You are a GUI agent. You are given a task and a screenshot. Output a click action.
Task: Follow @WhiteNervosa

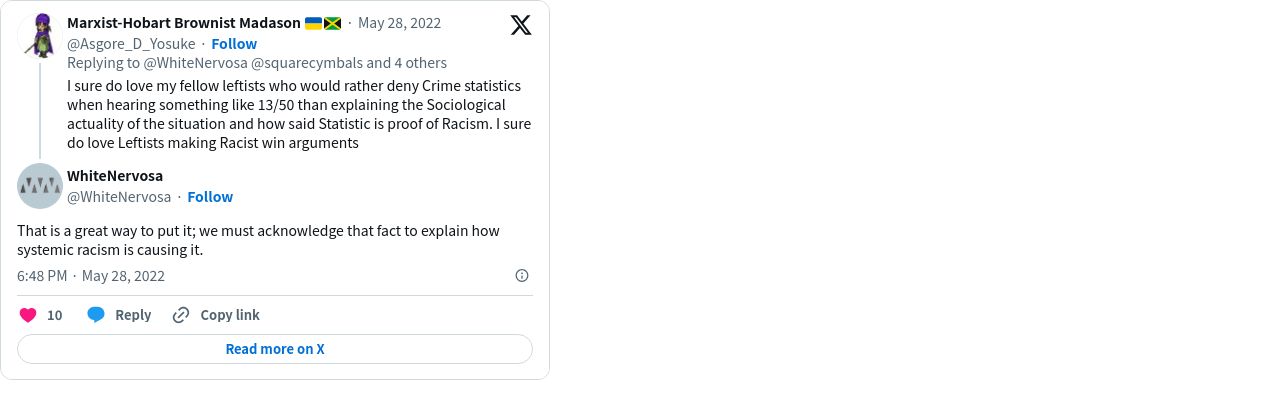point(210,197)
